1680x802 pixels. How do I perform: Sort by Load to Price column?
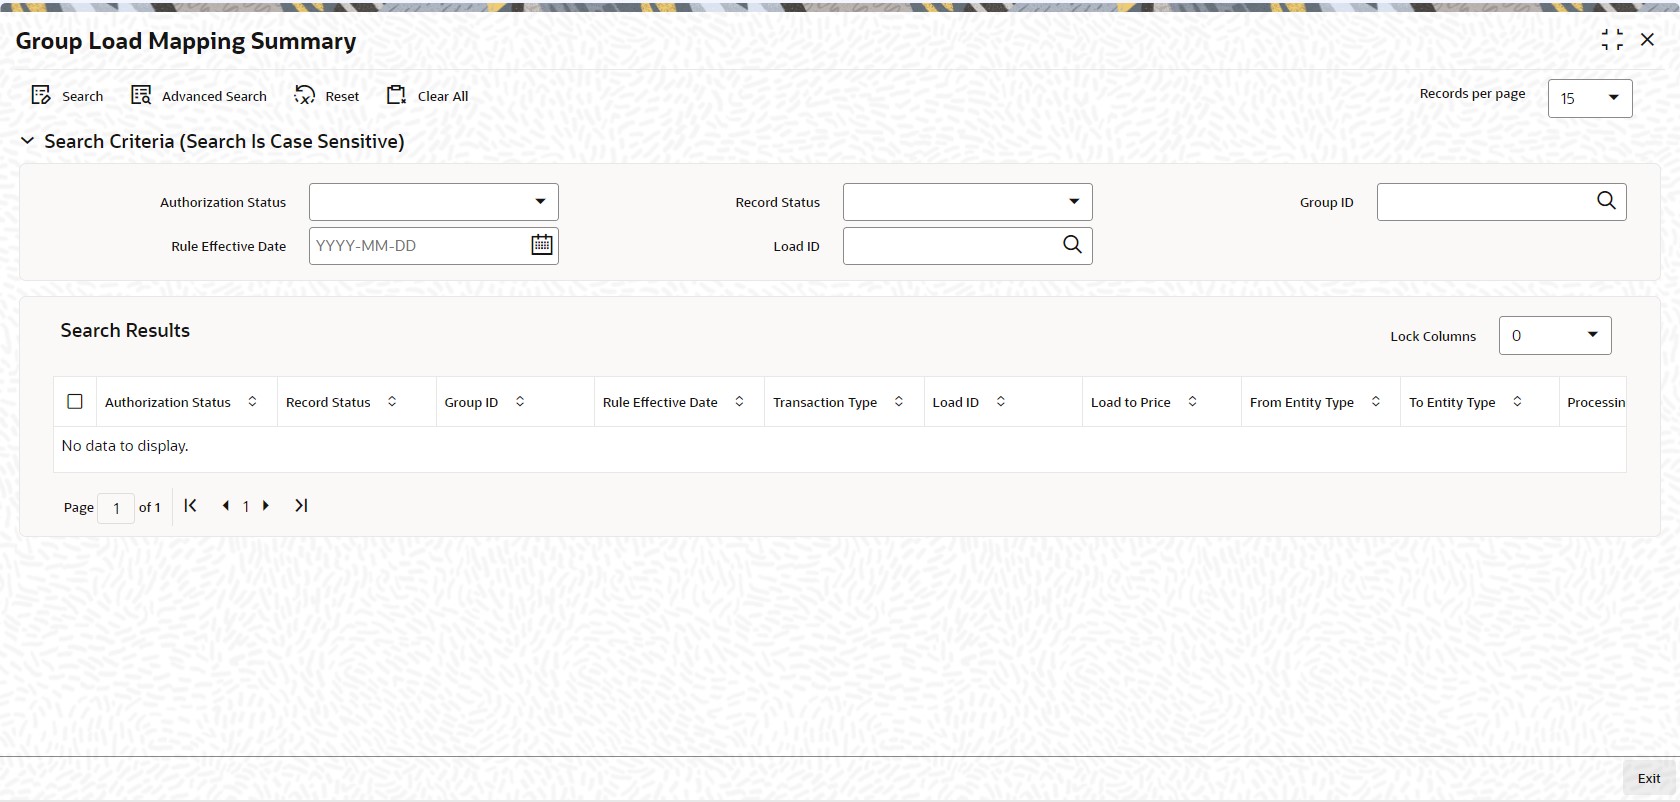point(1192,402)
